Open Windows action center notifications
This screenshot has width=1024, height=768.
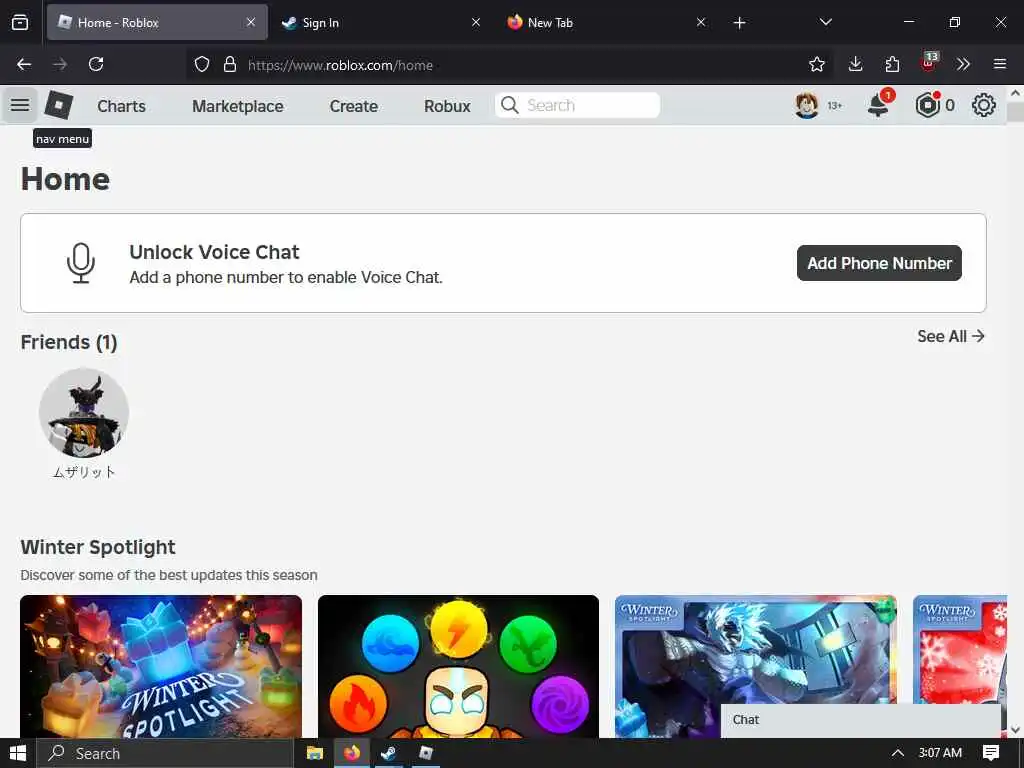coord(991,753)
